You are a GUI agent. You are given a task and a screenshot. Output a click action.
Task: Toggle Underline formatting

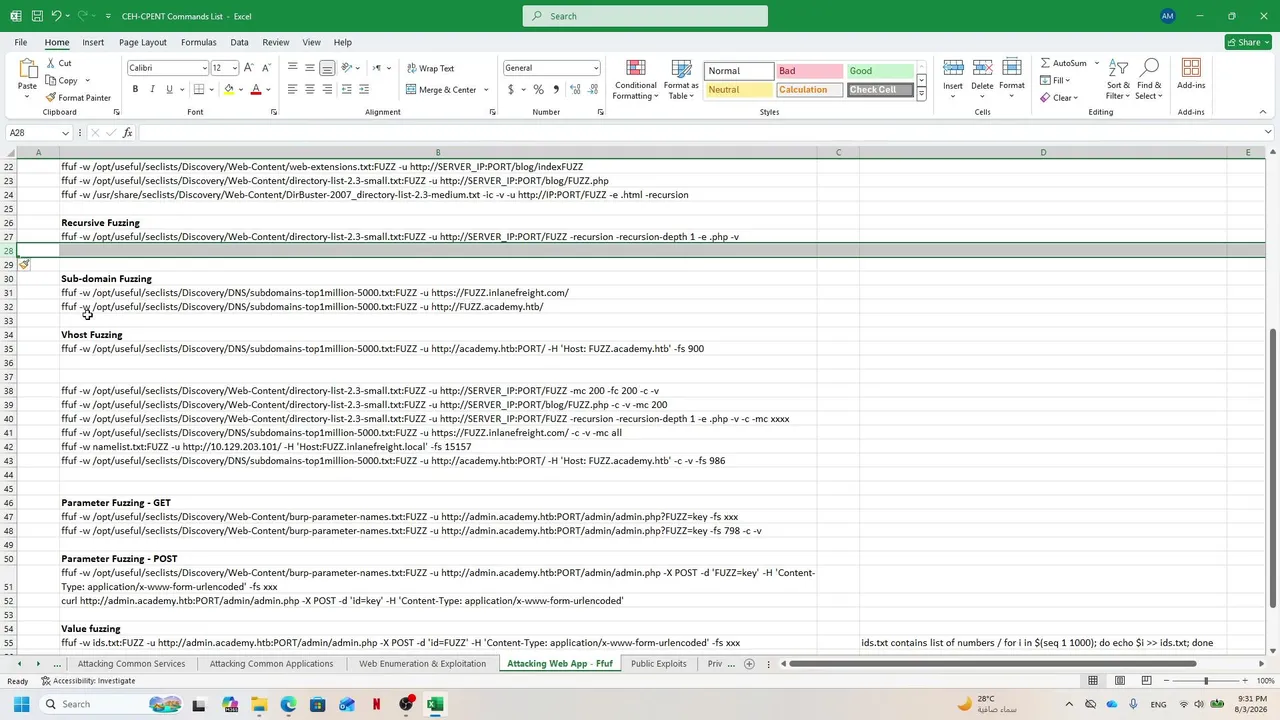(169, 89)
